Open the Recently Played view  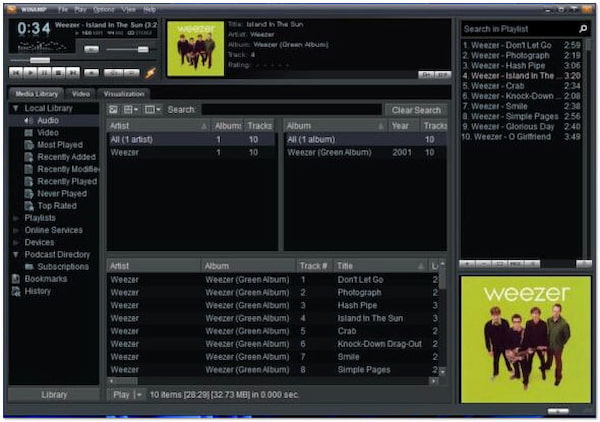click(67, 181)
